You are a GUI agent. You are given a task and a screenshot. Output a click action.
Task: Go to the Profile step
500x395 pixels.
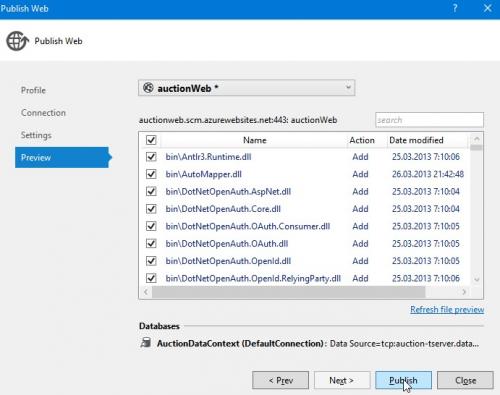coord(33,90)
